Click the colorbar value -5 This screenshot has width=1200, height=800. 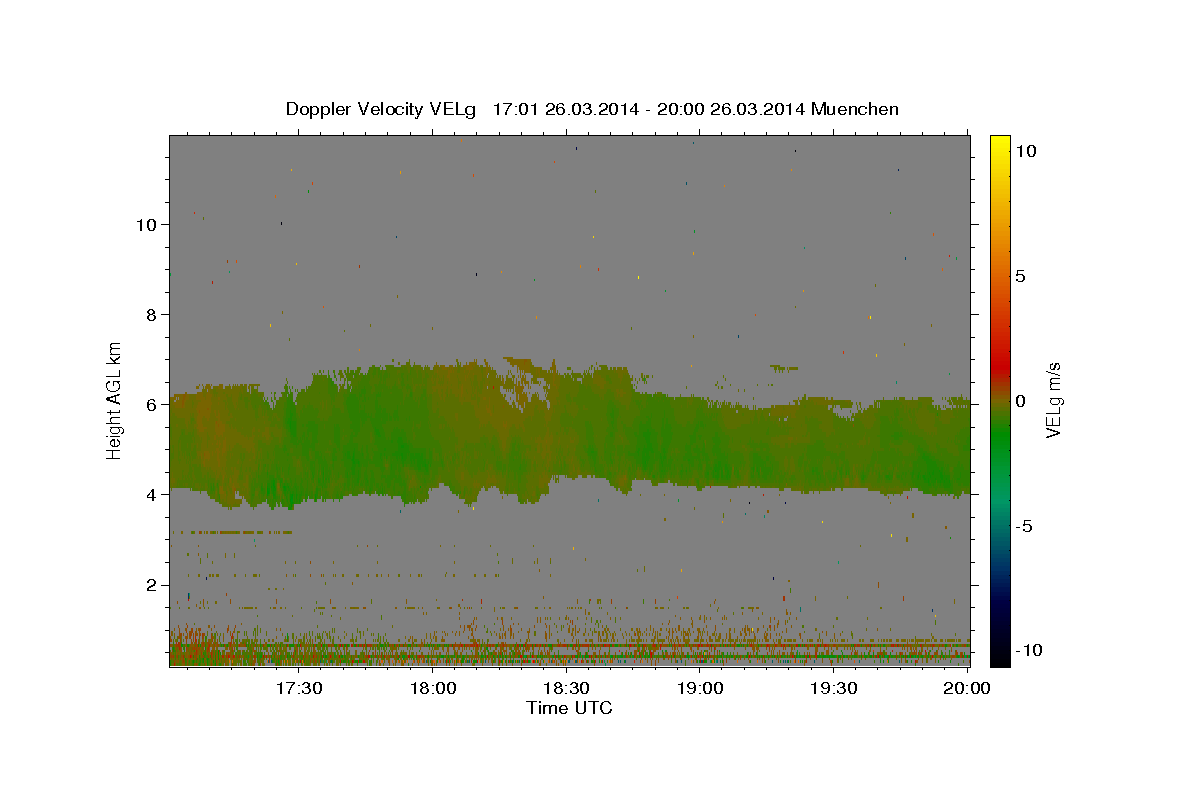pos(1024,525)
